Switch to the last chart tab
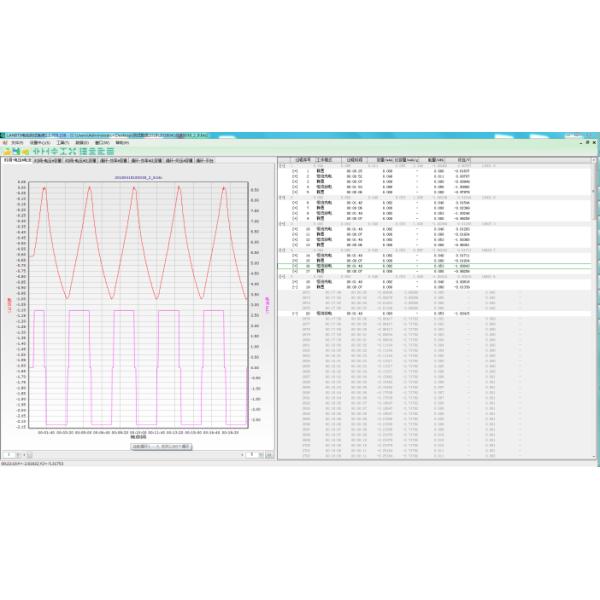600x600 pixels. (x=206, y=159)
